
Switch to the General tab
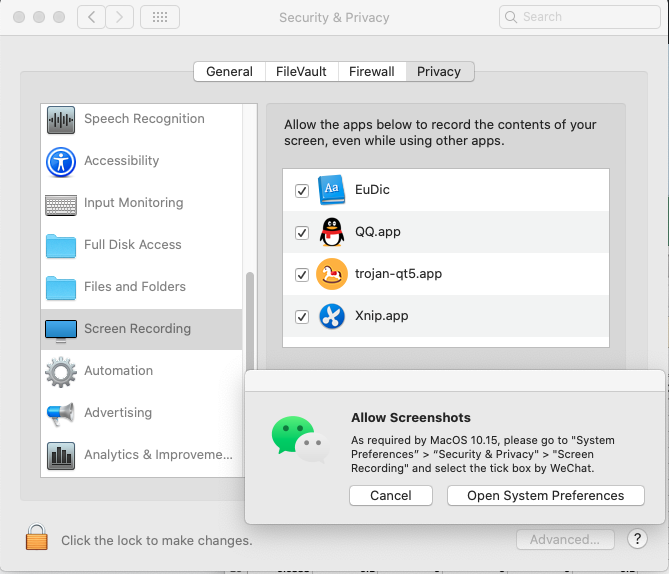[x=229, y=71]
